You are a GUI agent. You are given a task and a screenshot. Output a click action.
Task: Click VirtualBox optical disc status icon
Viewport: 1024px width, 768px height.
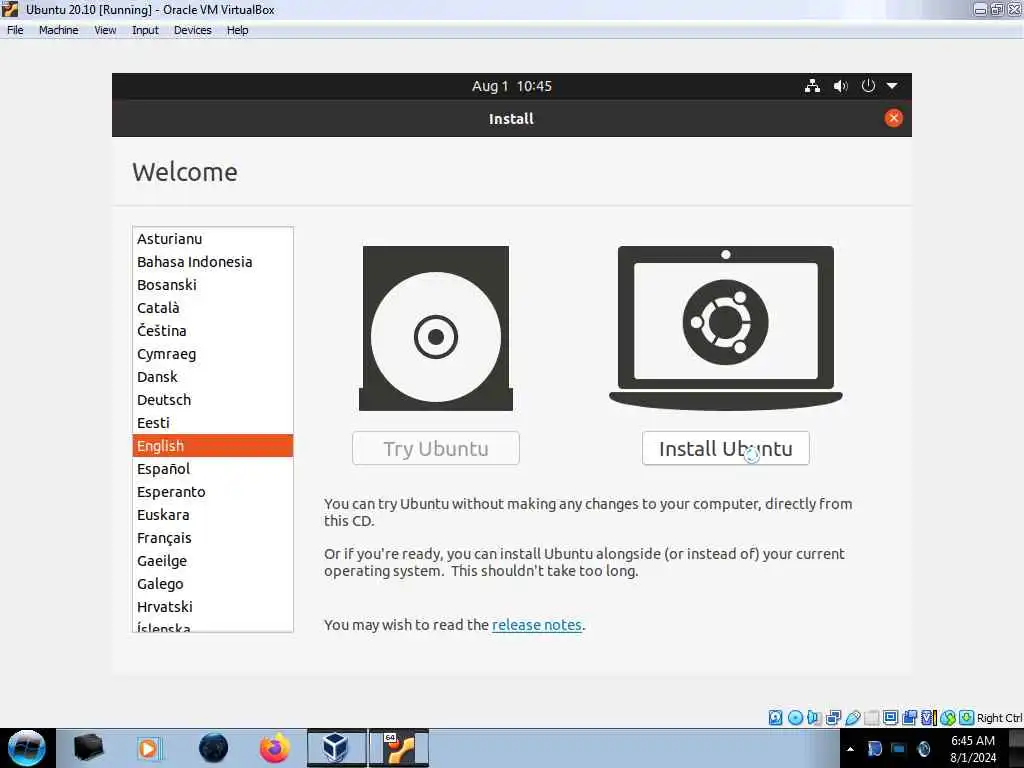click(795, 718)
